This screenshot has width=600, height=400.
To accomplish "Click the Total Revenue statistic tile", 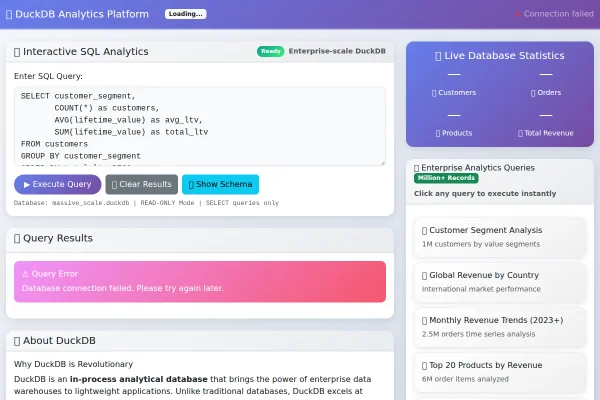I will [546, 124].
